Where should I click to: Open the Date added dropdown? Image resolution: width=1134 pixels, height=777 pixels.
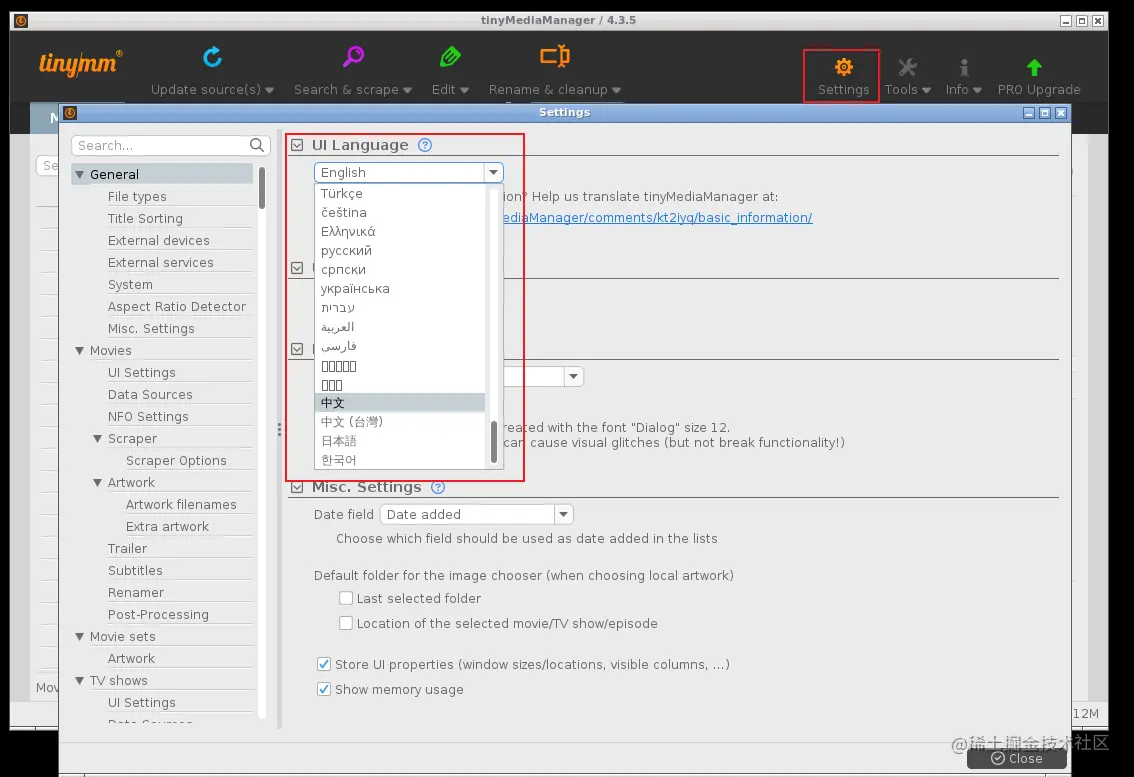[563, 514]
